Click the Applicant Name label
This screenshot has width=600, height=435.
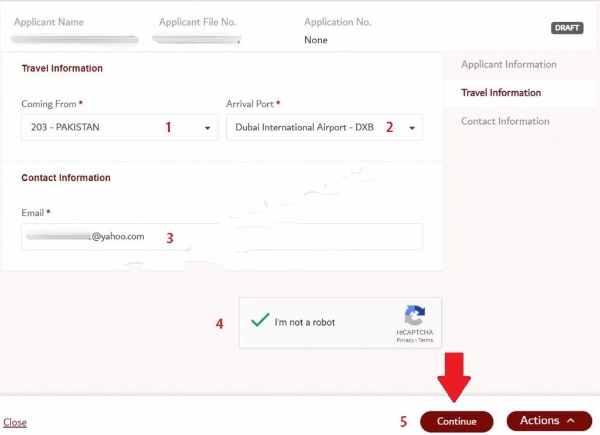click(49, 22)
